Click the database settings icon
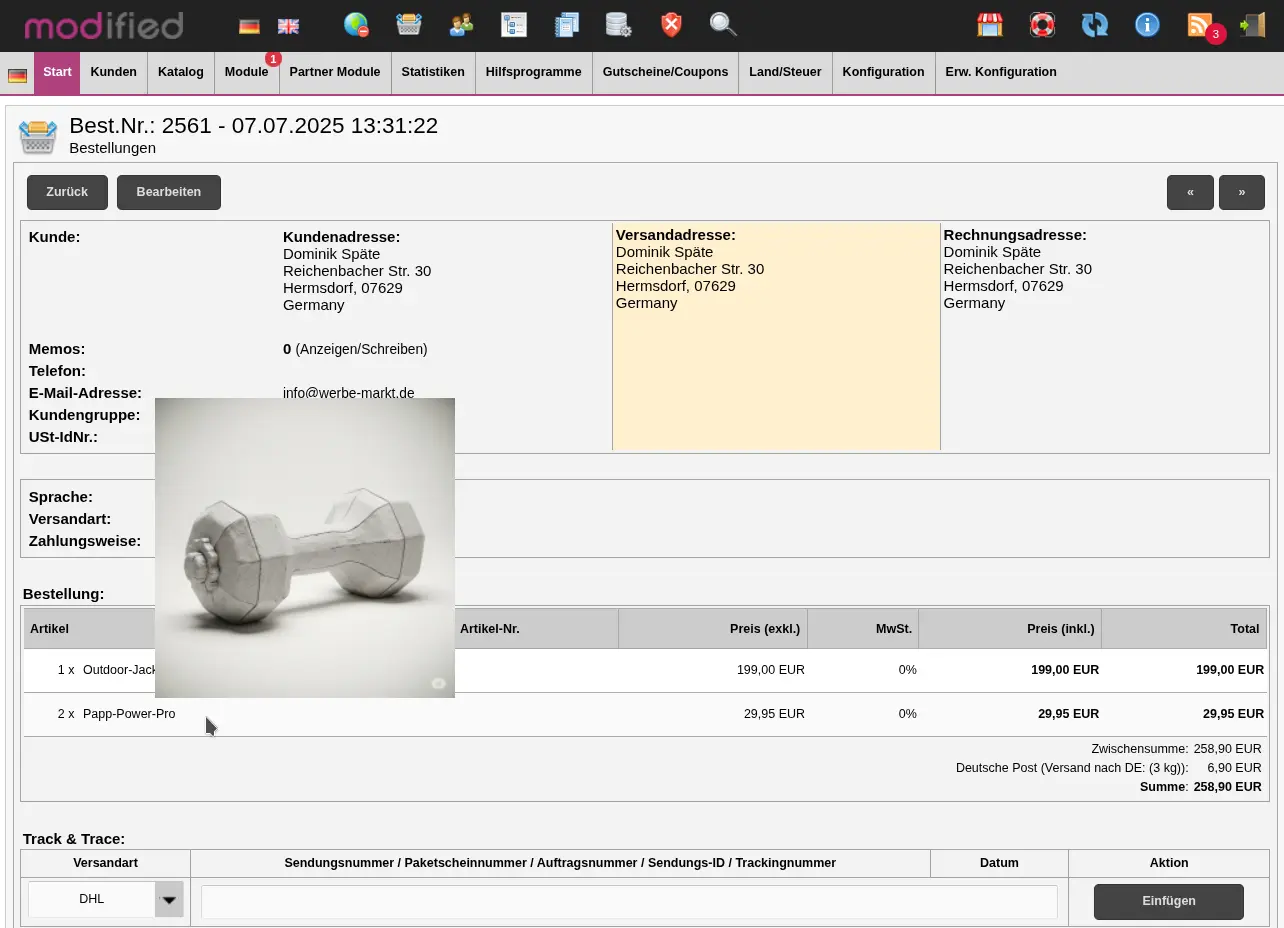1284x928 pixels. coord(618,25)
